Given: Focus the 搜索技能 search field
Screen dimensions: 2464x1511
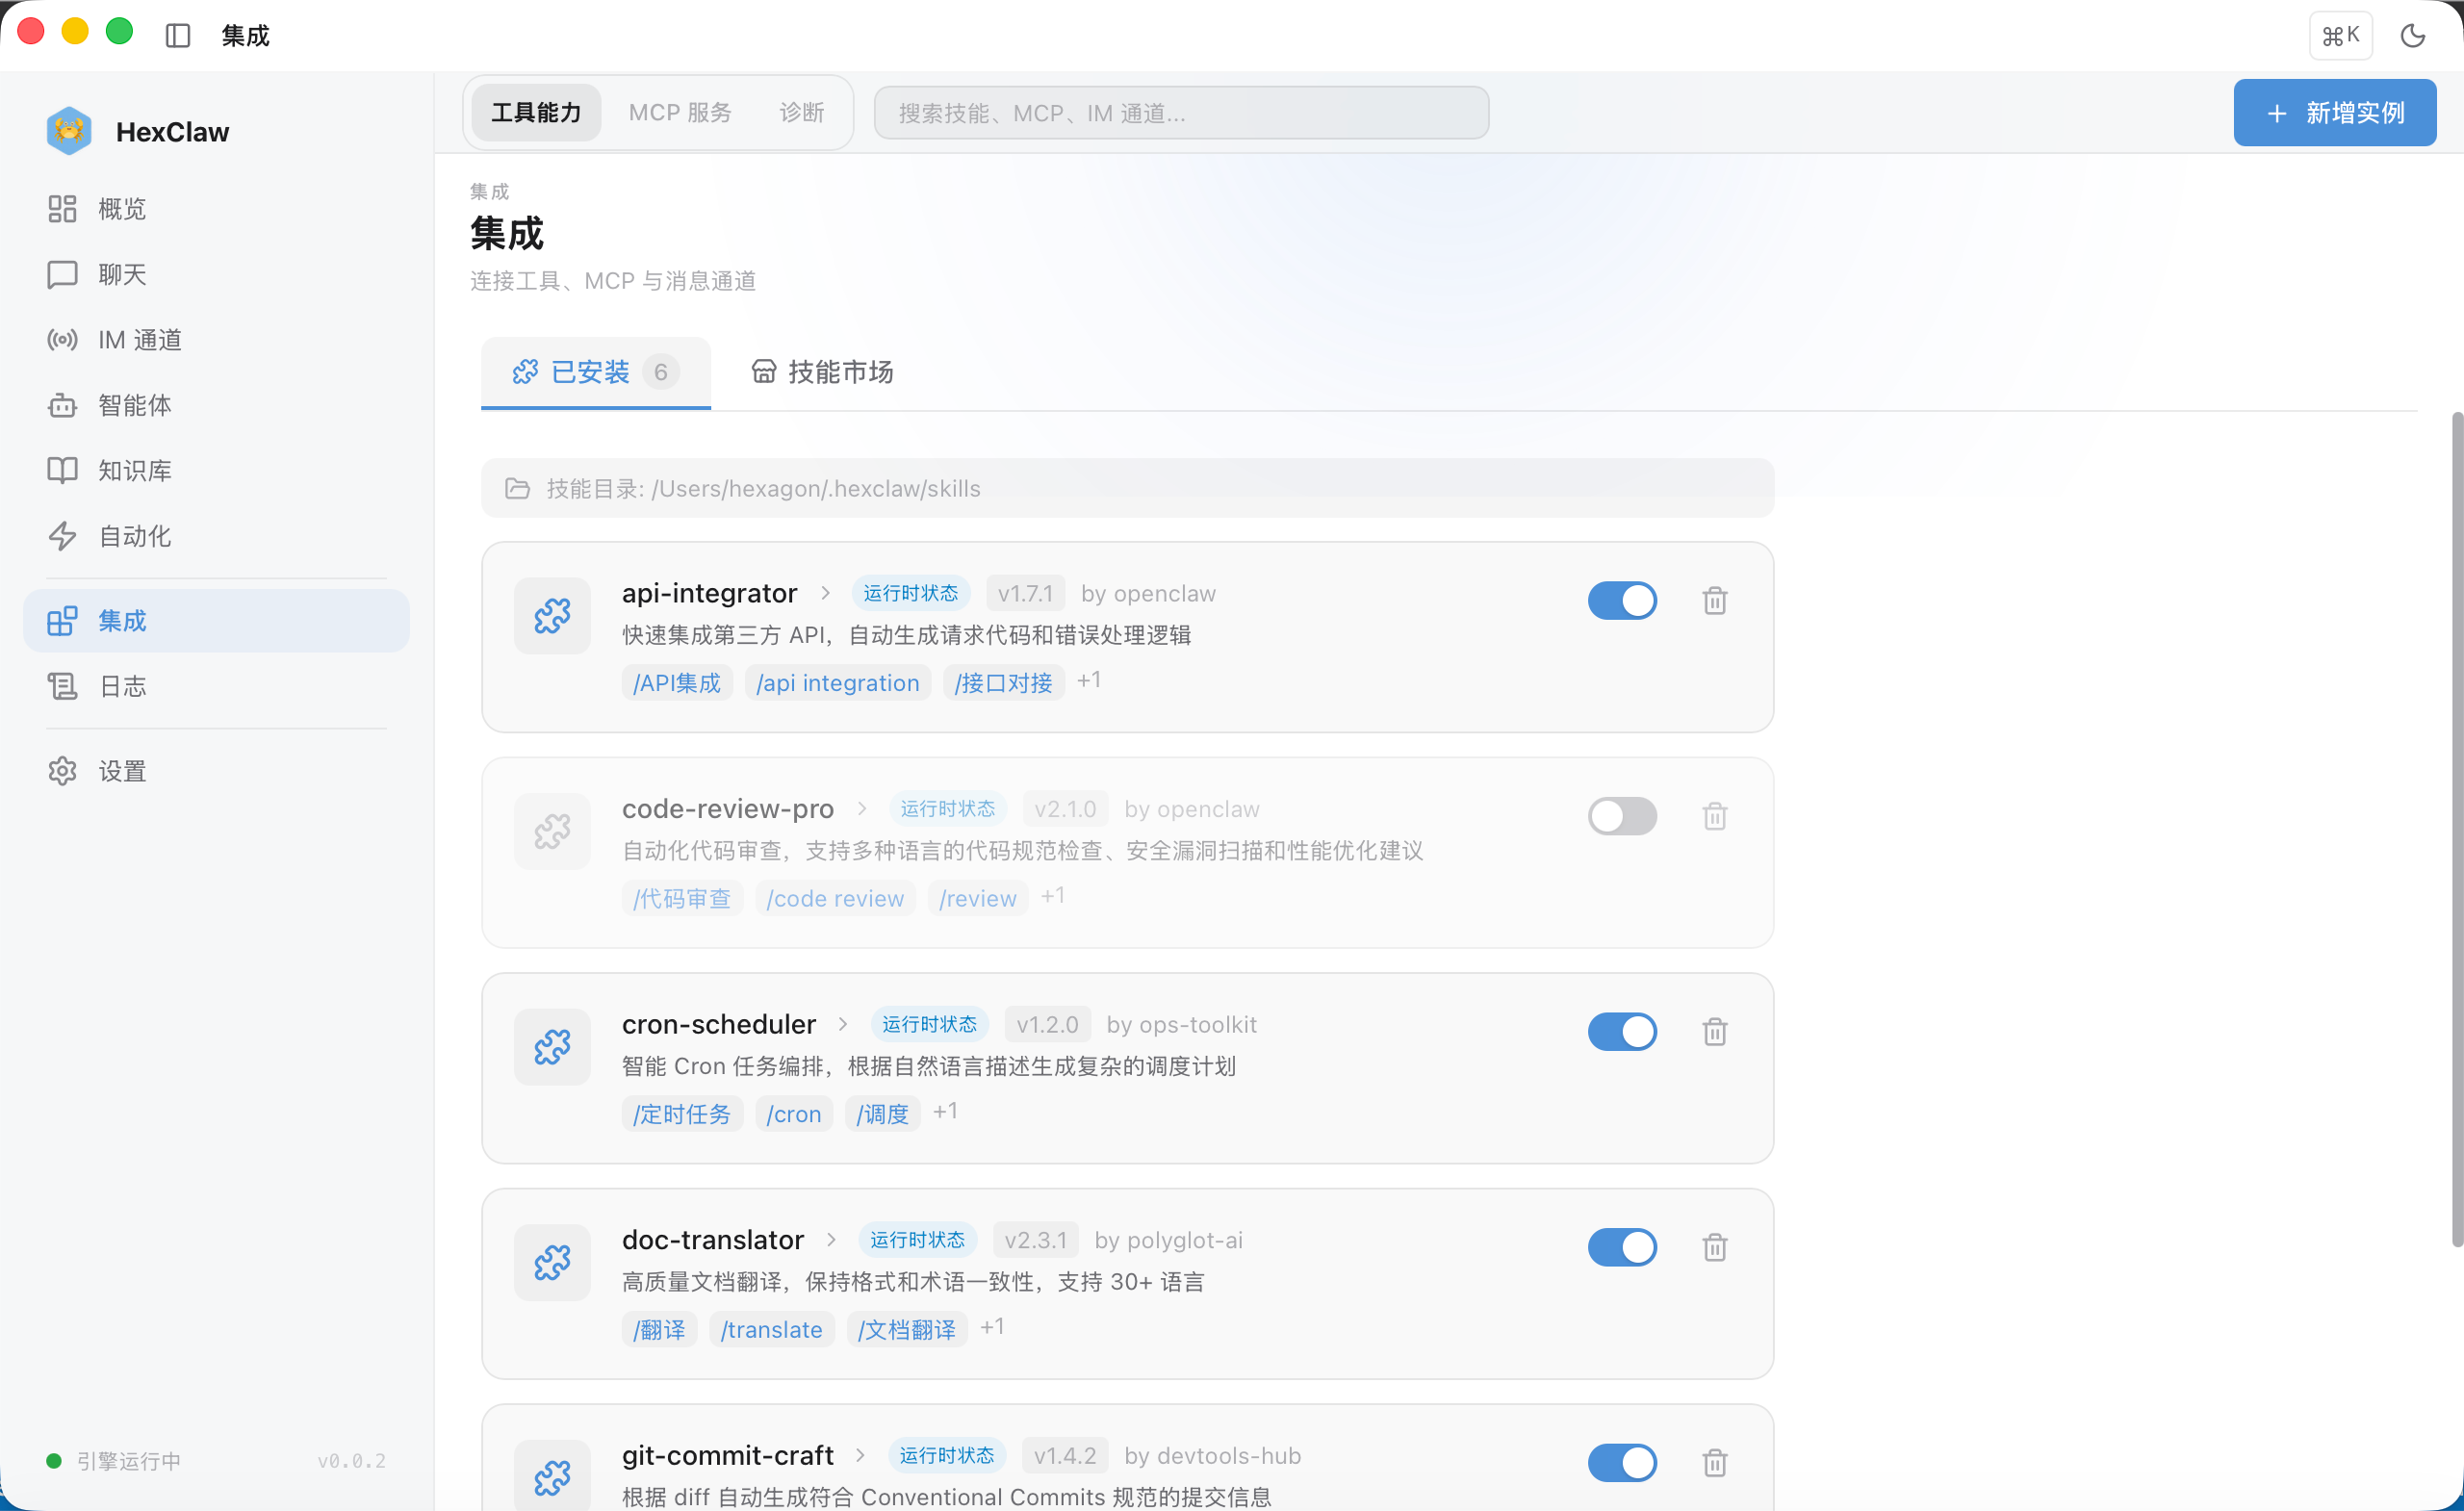Looking at the screenshot, I should click(1181, 113).
